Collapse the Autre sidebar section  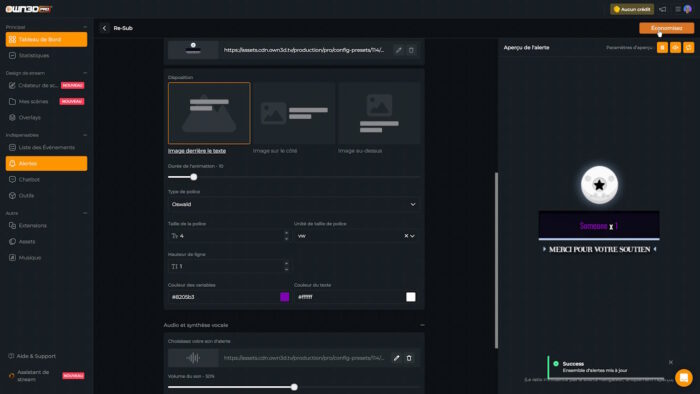[85, 213]
